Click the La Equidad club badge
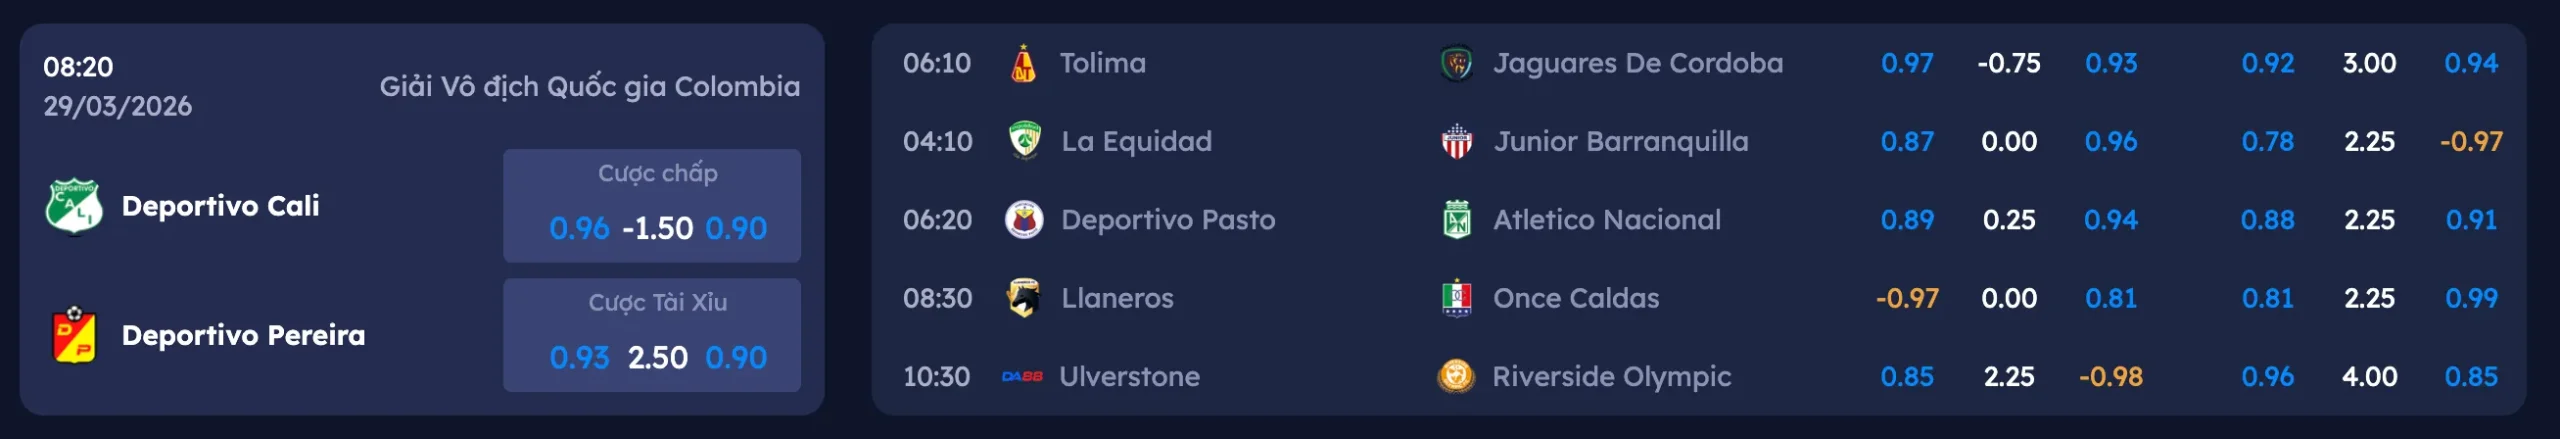Image resolution: width=2560 pixels, height=439 pixels. 1024,141
